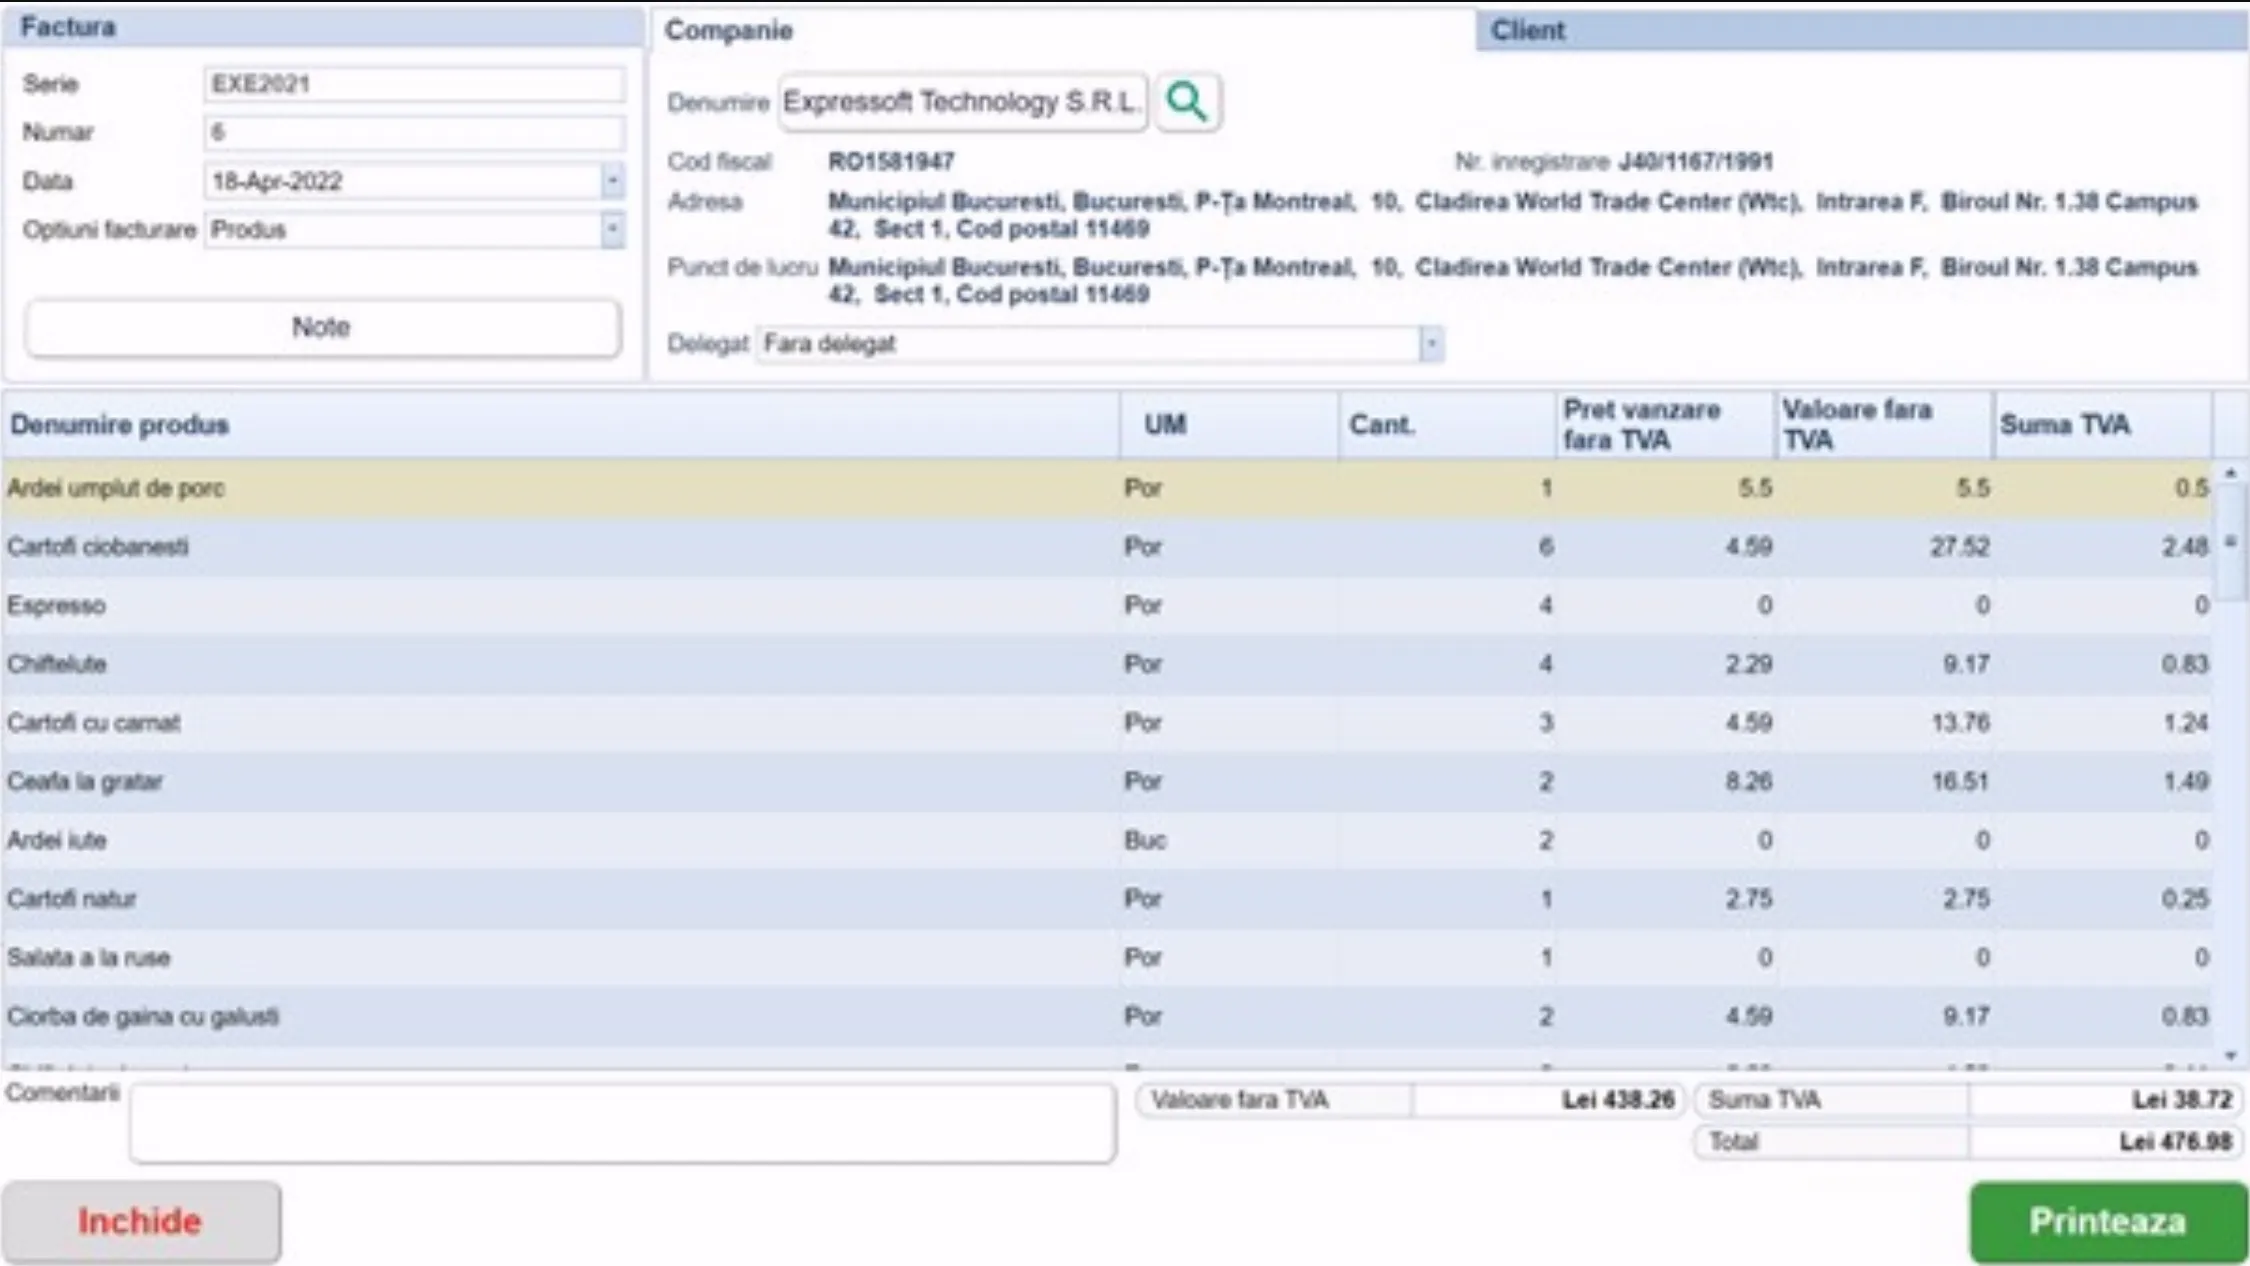Select the Cartofi cu carnat row
Image resolution: width=2250 pixels, height=1266 pixels.
coord(1106,723)
